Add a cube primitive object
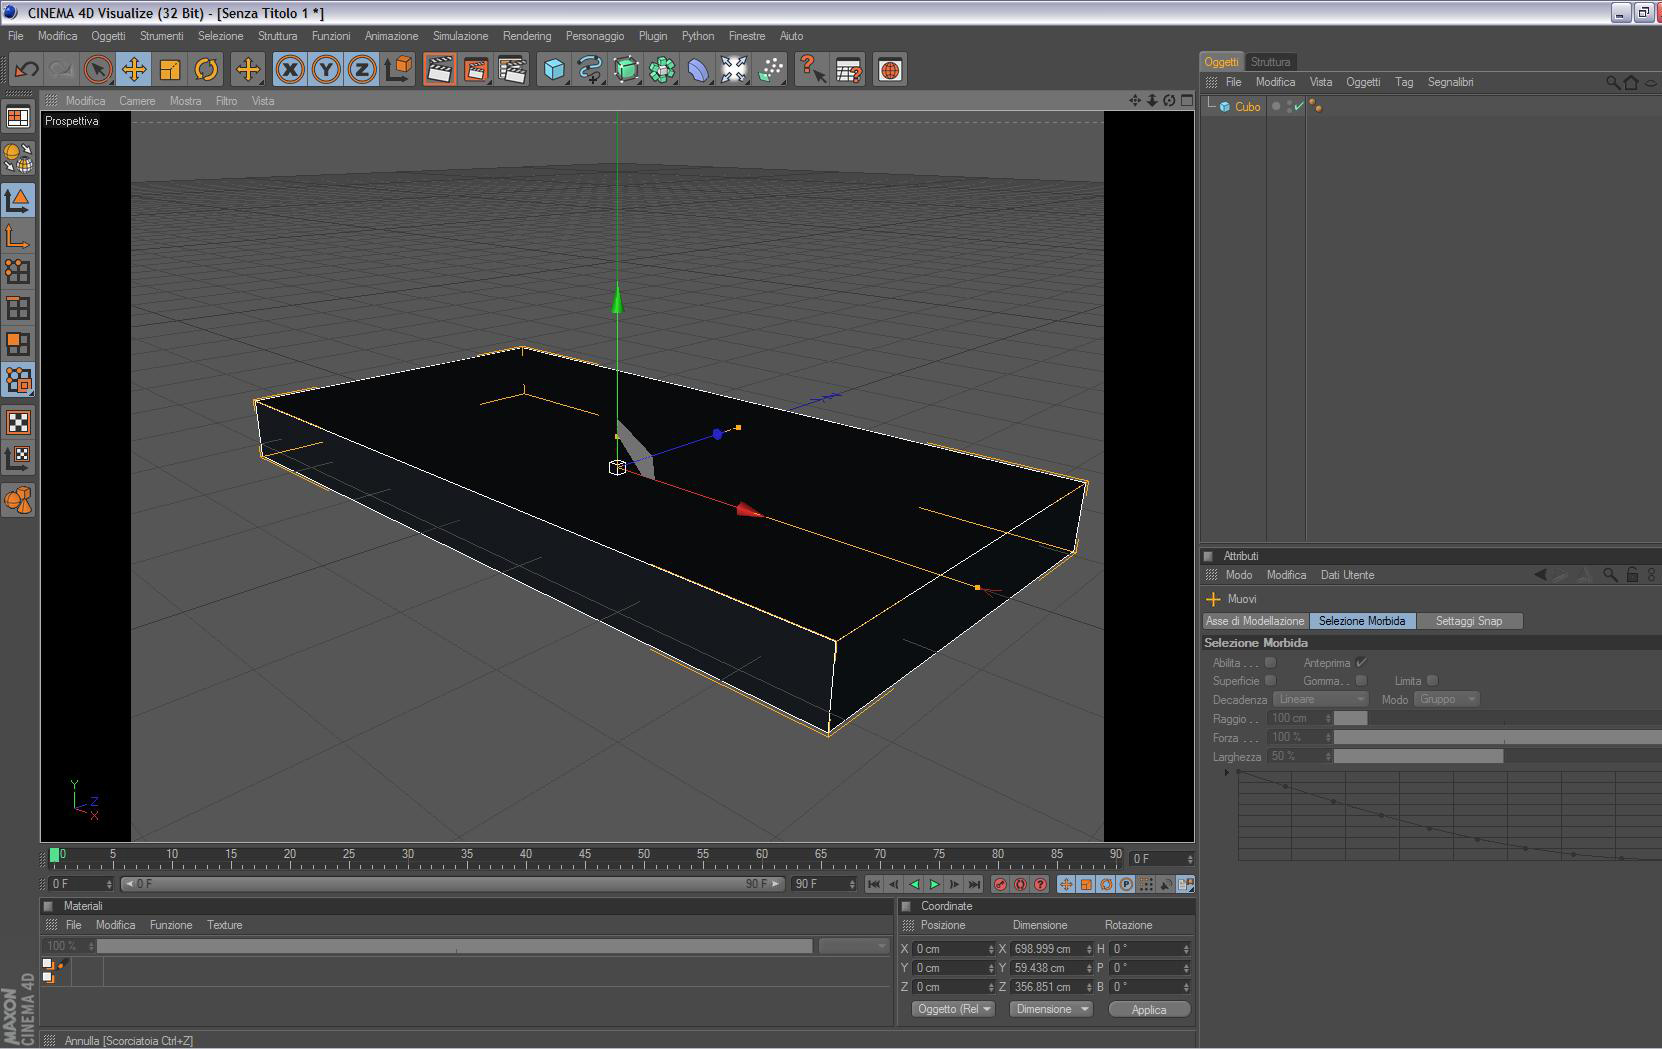The height and width of the screenshot is (1050, 1662). (x=554, y=70)
